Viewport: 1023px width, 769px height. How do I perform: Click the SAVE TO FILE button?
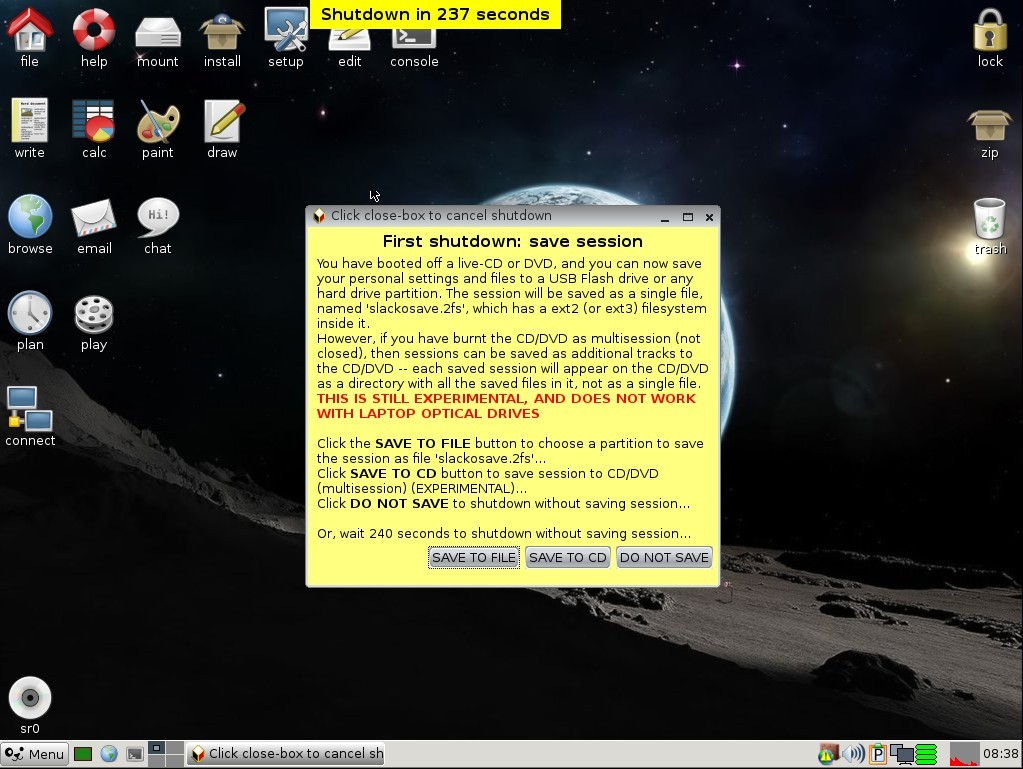[x=474, y=558]
